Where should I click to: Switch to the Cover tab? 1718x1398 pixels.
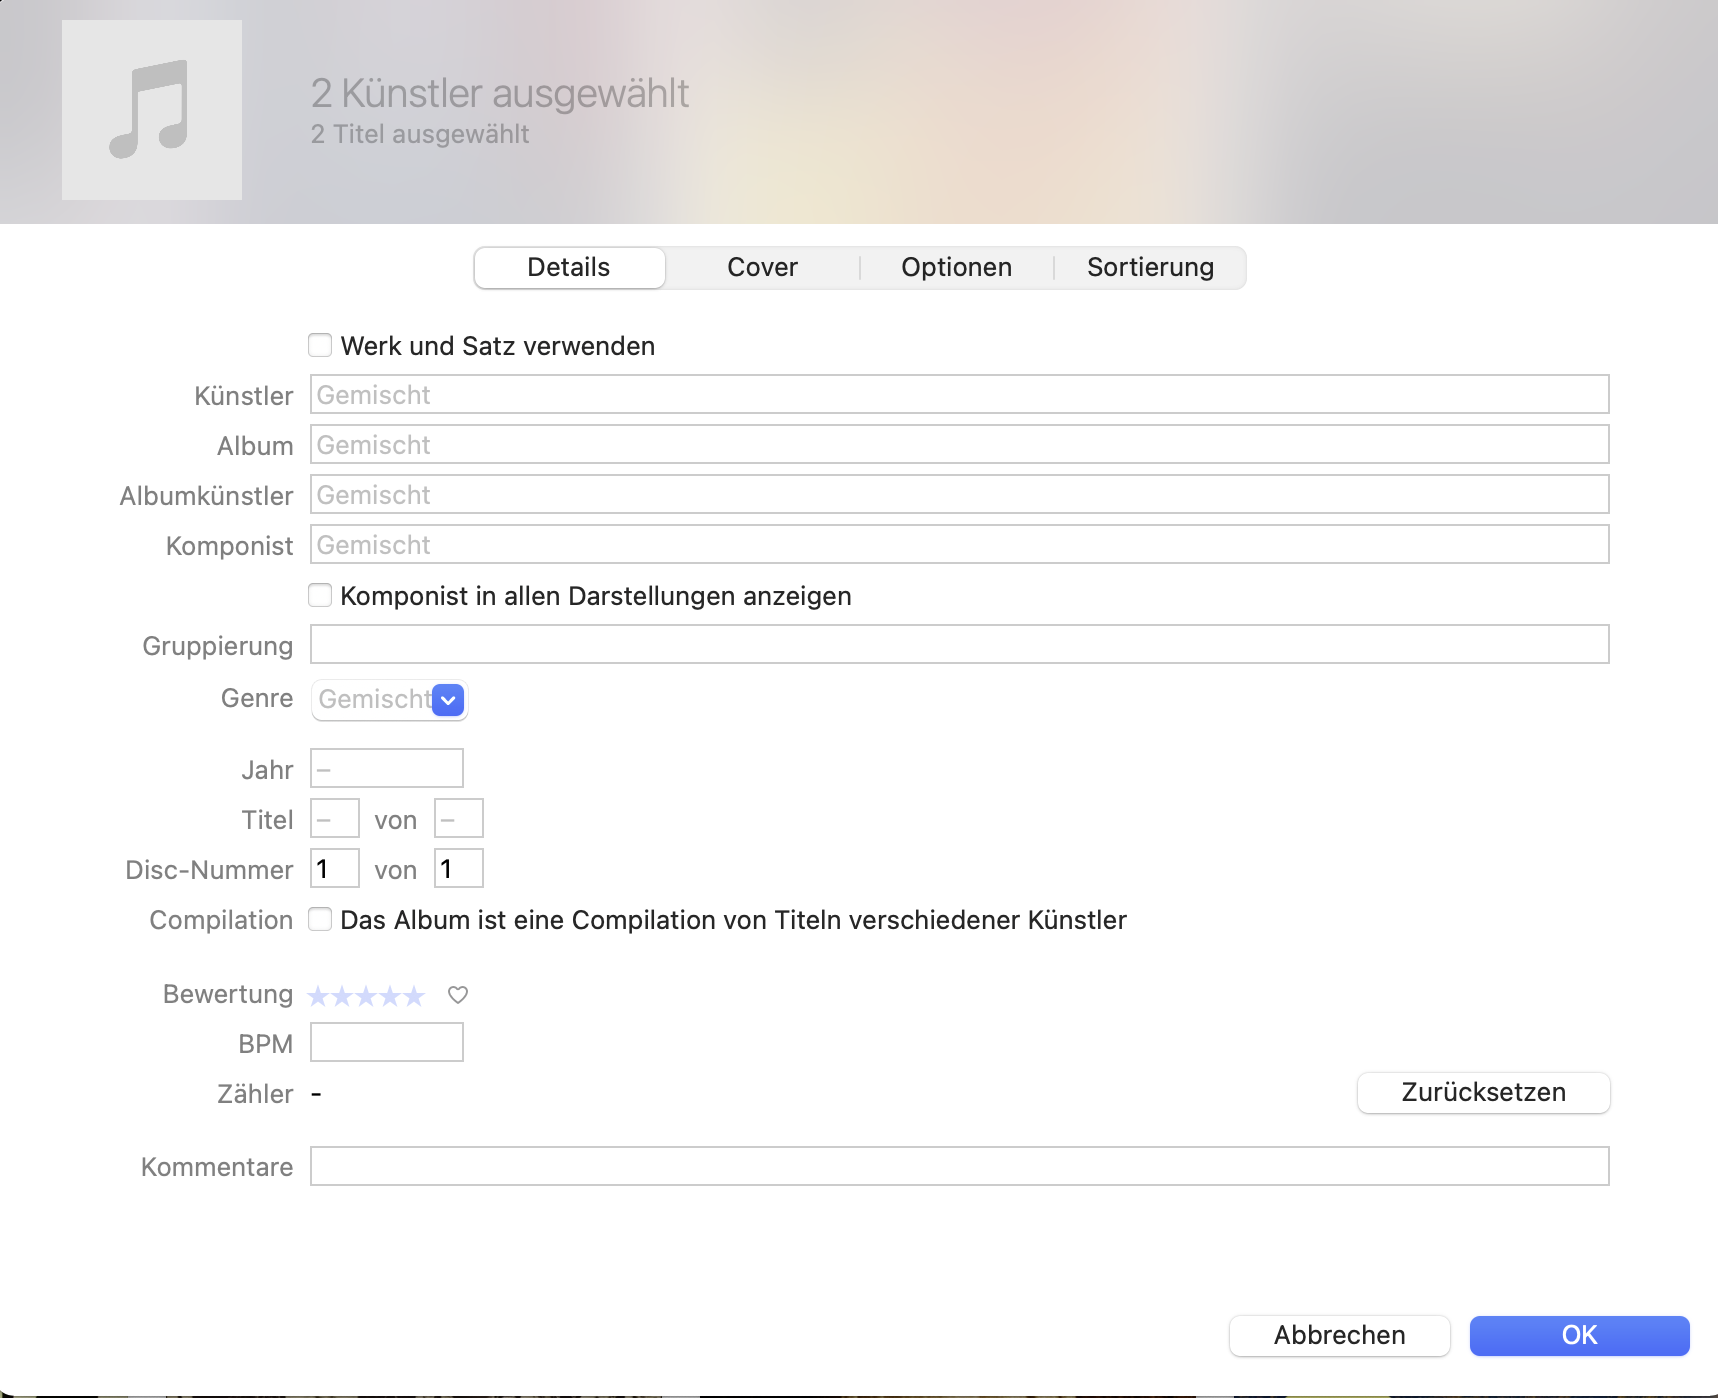(762, 268)
